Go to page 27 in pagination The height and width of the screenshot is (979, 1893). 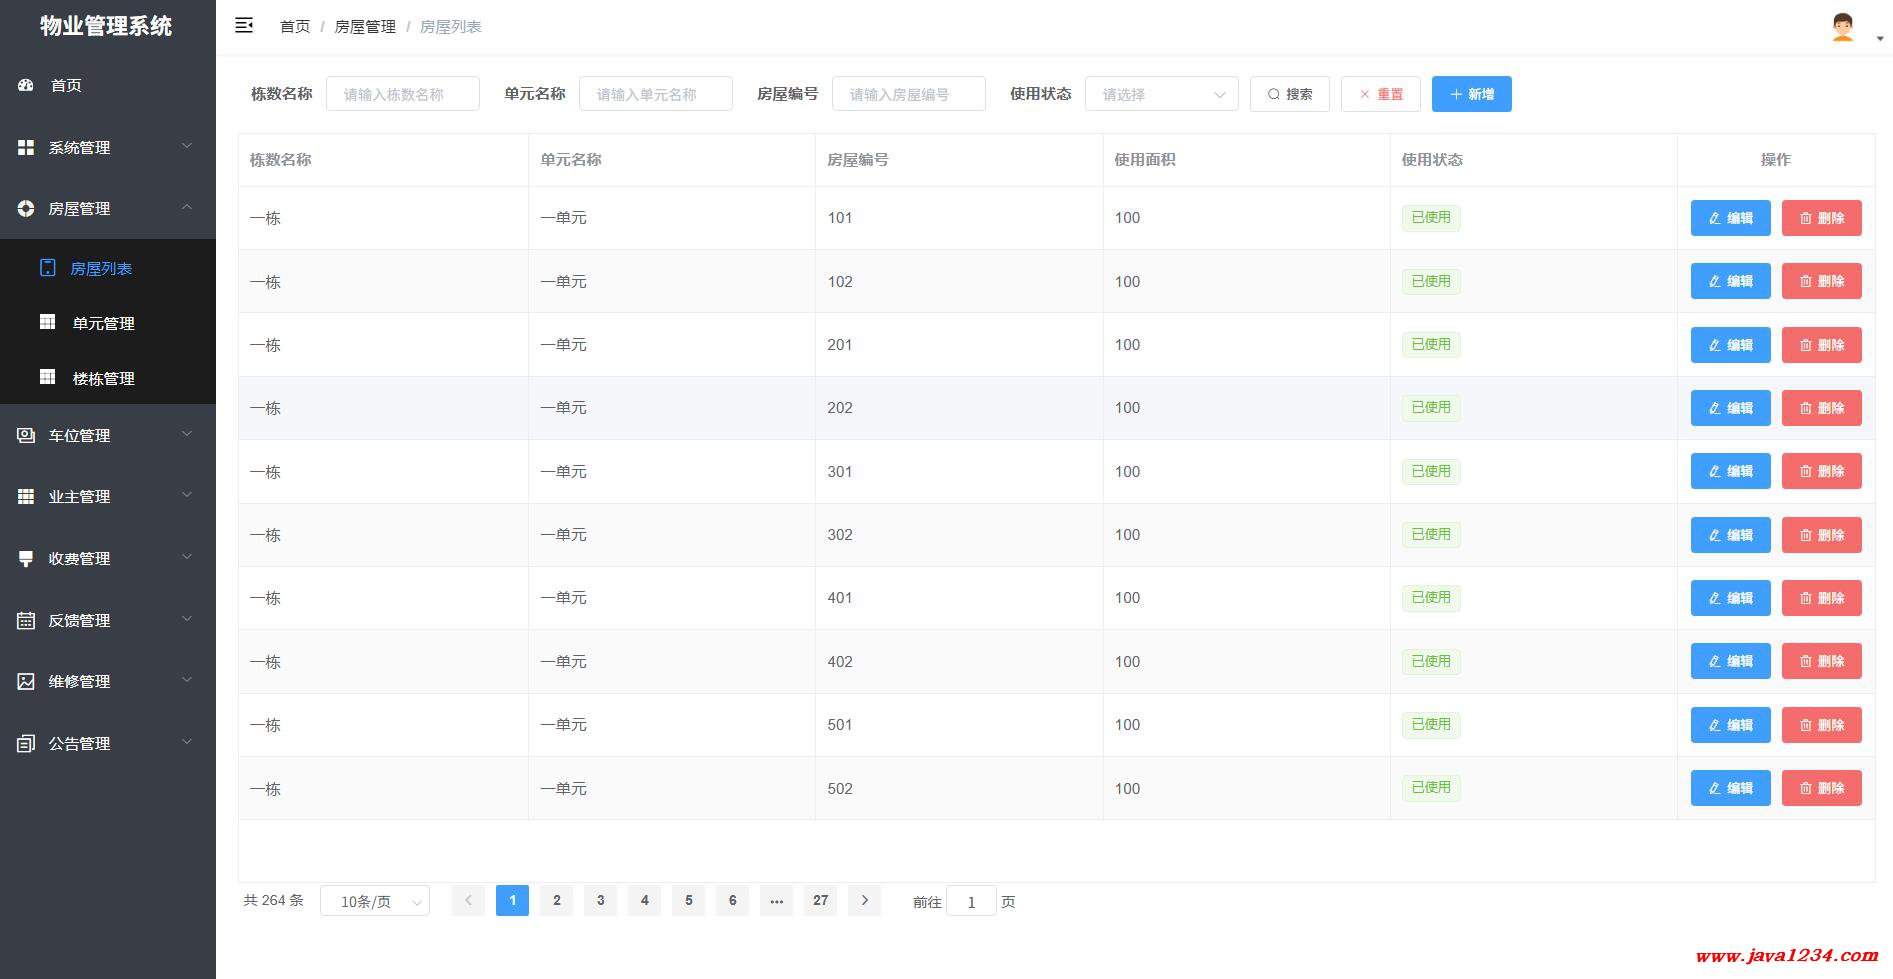point(820,900)
